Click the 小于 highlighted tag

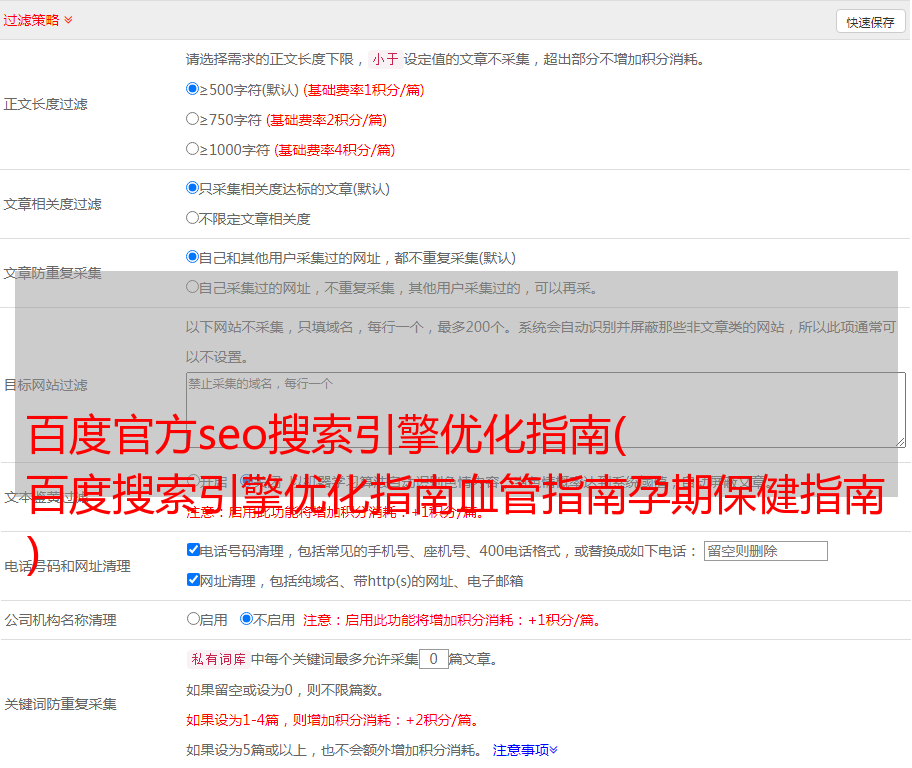(x=385, y=59)
